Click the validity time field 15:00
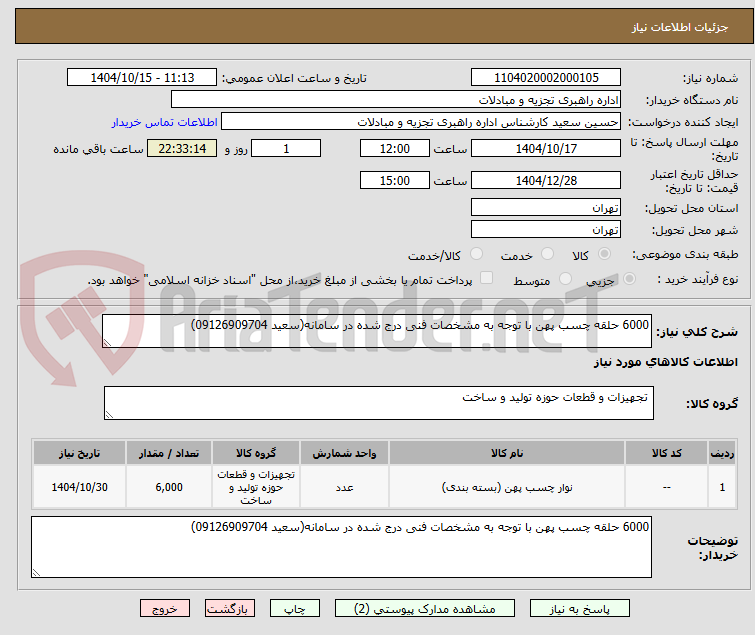Viewport: 755px width, 635px height. pyautogui.click(x=395, y=181)
